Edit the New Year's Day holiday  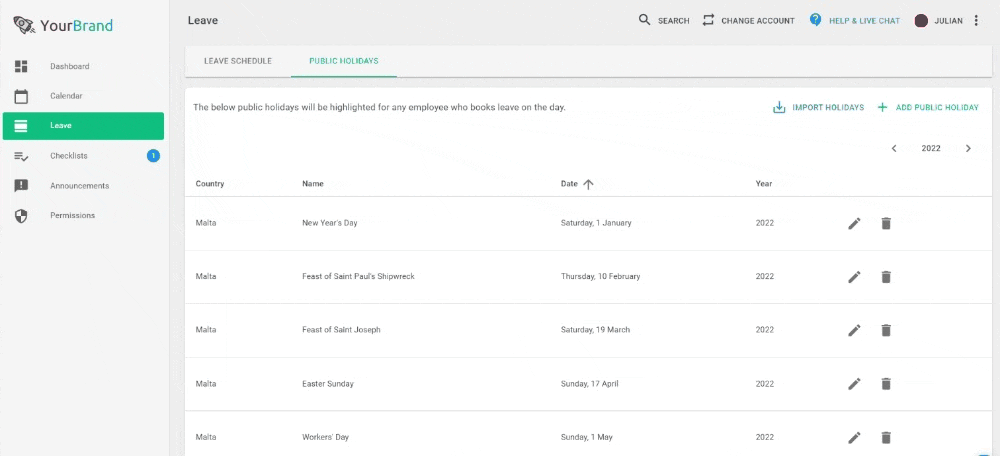pos(854,223)
